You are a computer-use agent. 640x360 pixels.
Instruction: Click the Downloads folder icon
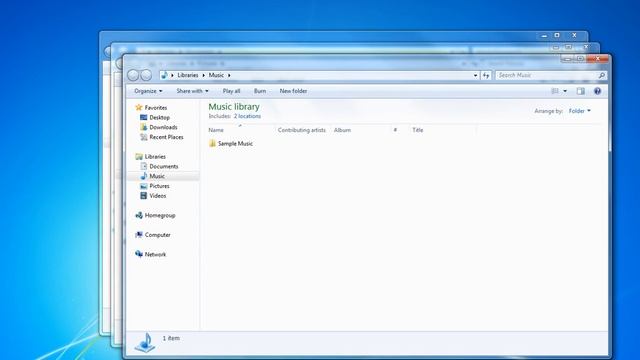click(x=144, y=127)
